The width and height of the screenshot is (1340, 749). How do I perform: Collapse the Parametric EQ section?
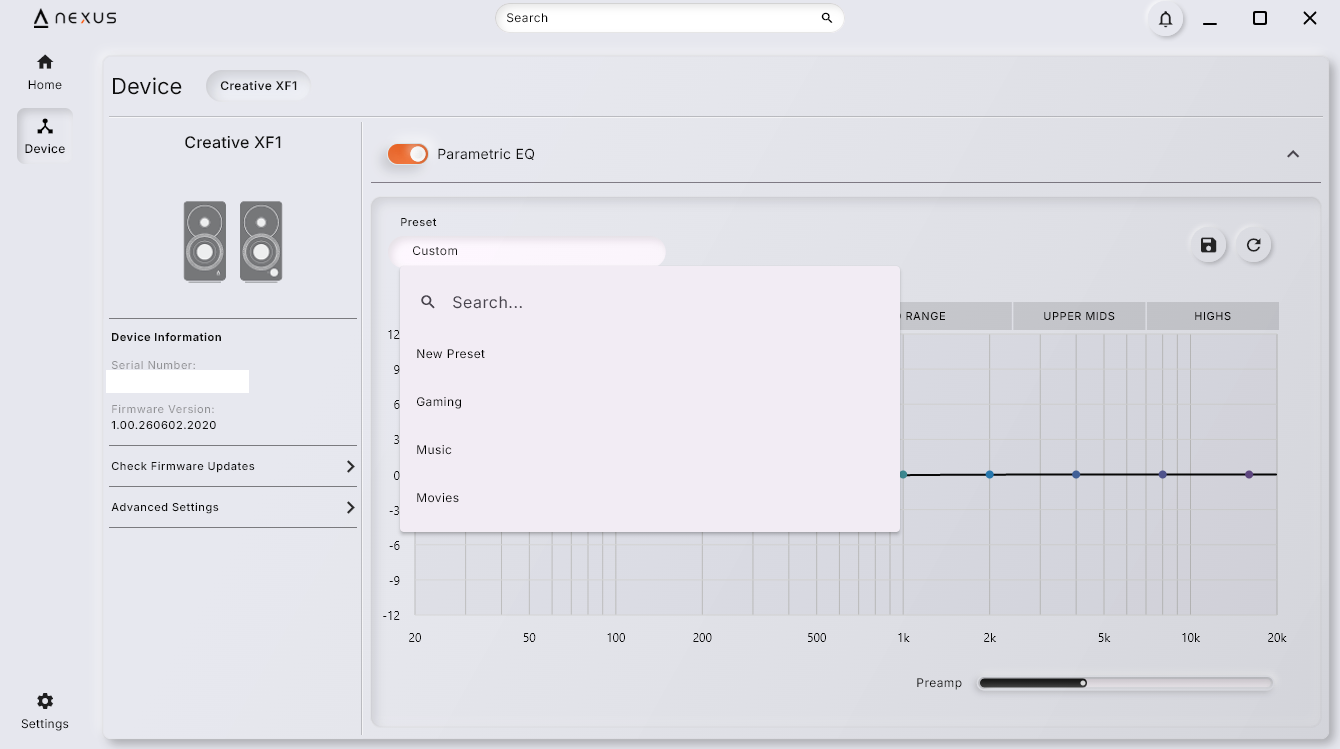(x=1293, y=154)
